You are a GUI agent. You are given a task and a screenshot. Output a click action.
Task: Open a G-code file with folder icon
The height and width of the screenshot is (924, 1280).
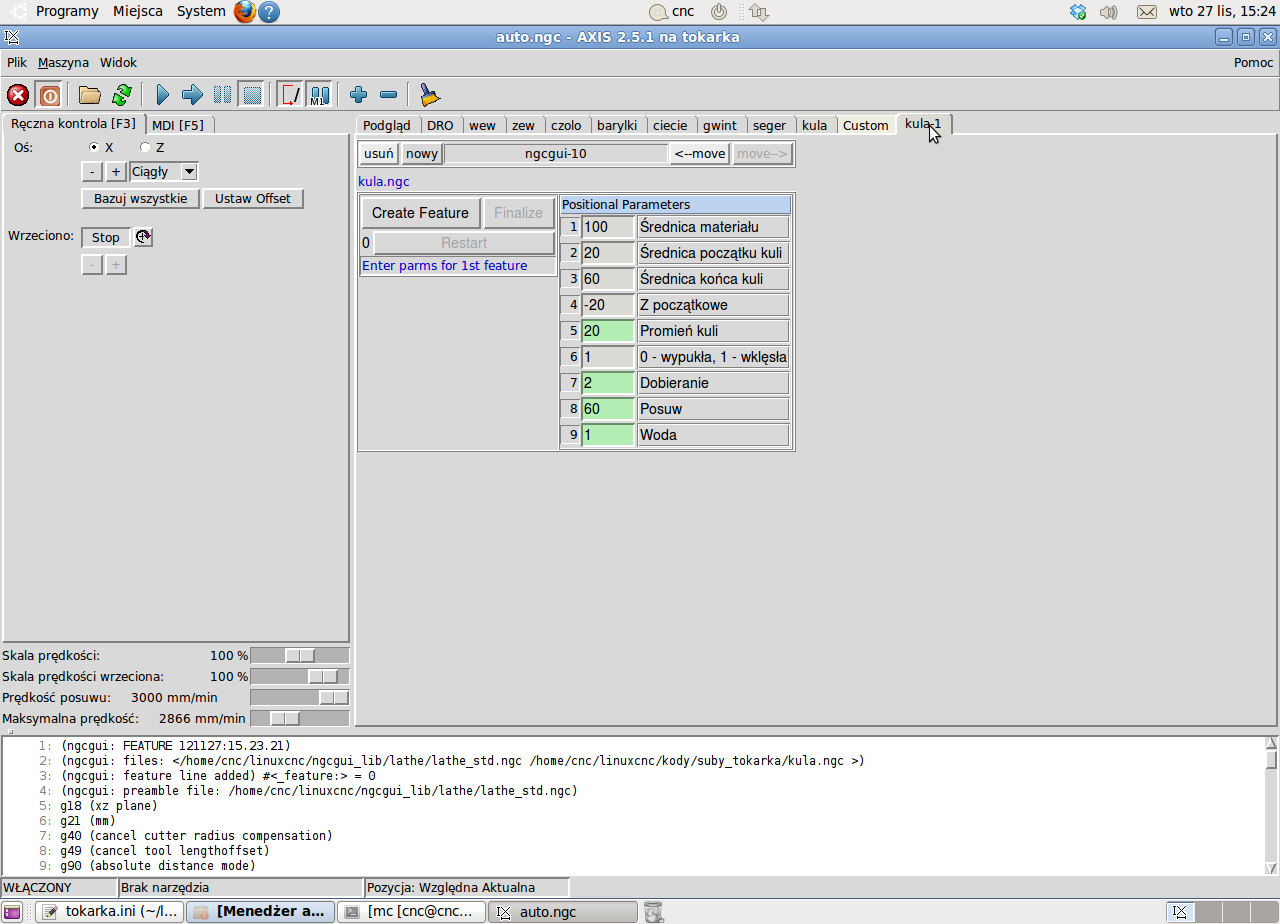90,95
